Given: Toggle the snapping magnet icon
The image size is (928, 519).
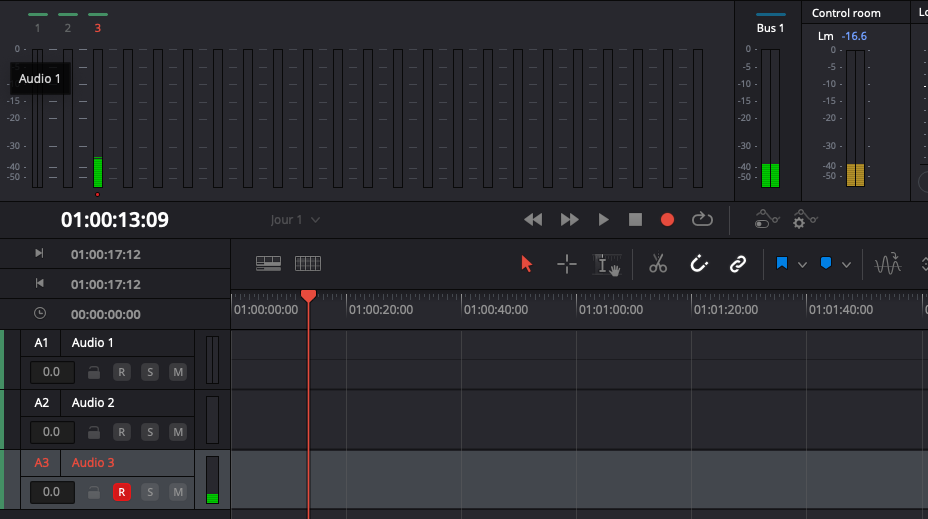Looking at the screenshot, I should point(699,264).
